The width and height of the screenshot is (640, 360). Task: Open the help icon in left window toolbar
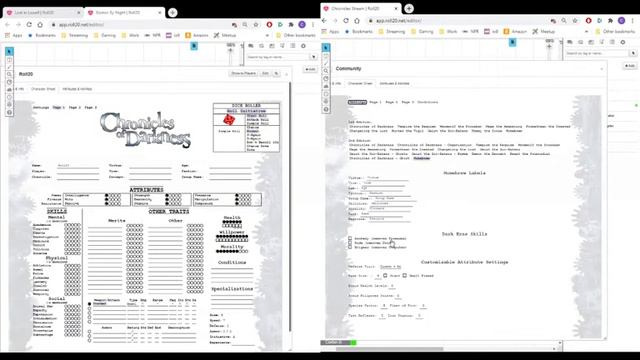(x=9, y=112)
